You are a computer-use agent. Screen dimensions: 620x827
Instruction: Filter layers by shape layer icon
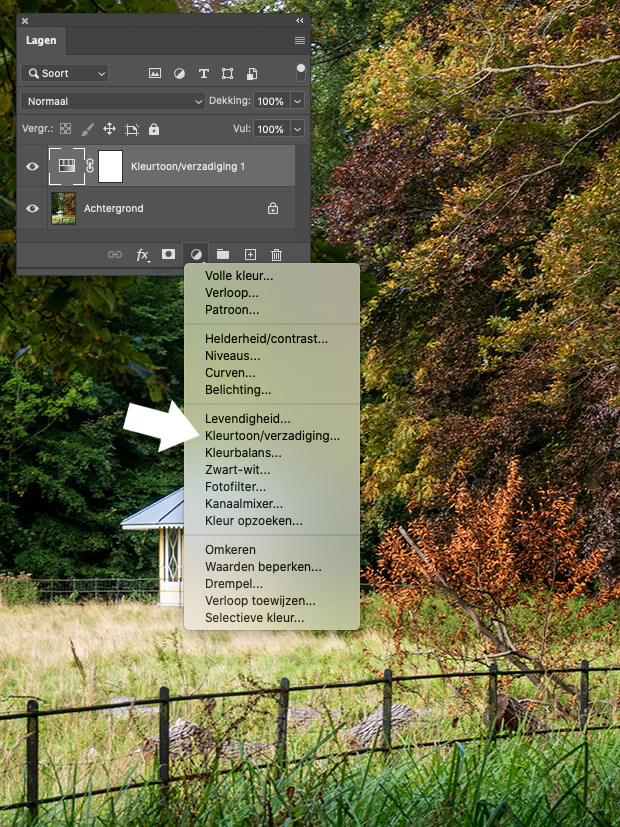pos(227,73)
